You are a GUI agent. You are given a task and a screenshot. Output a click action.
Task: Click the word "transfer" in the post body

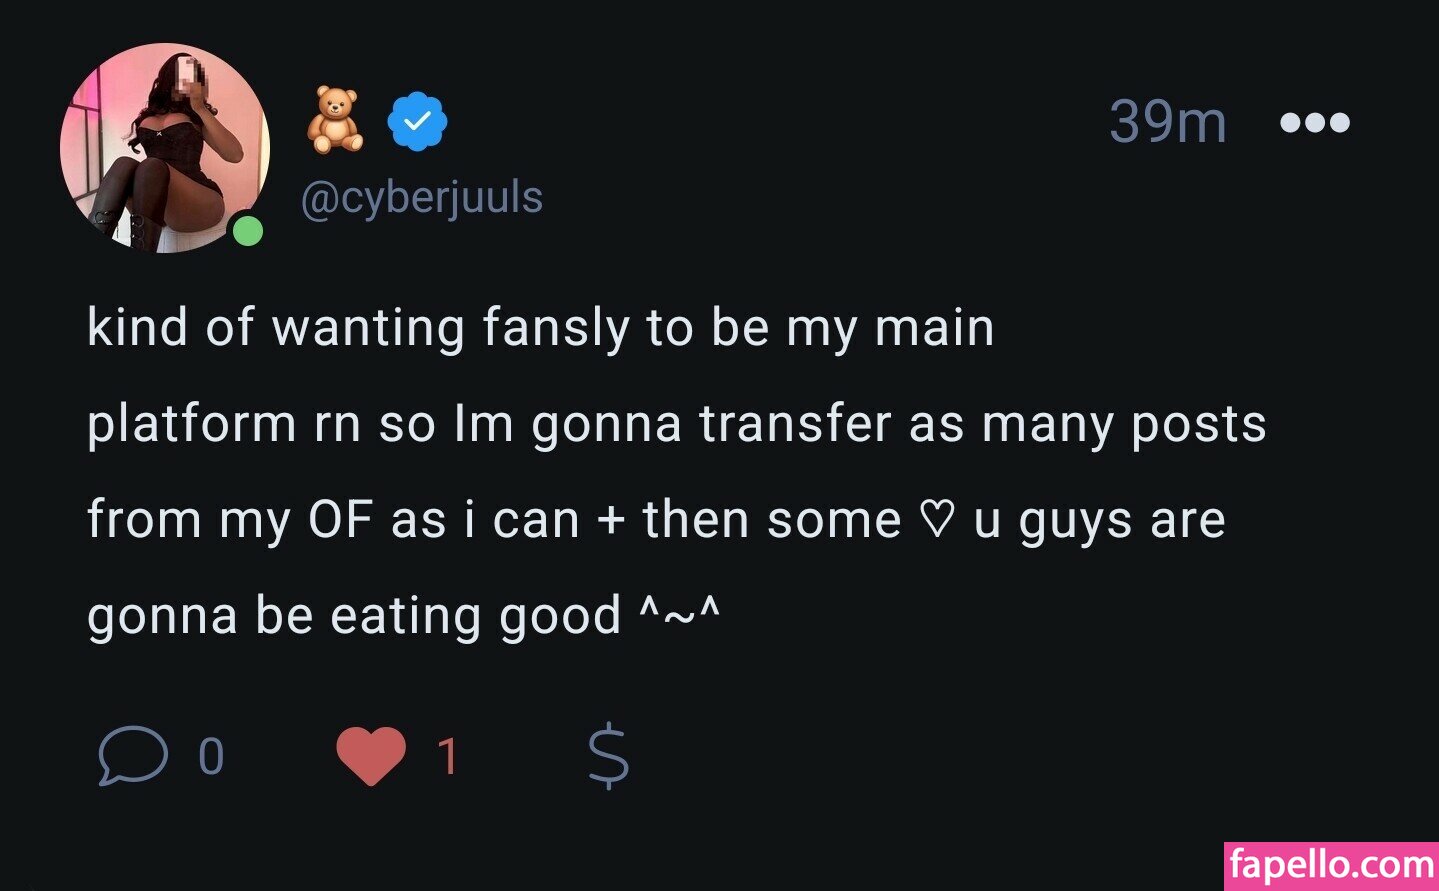(x=795, y=424)
